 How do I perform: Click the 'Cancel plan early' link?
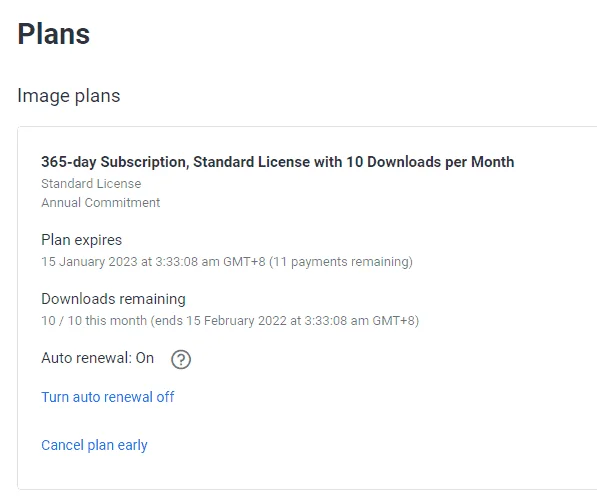point(94,445)
